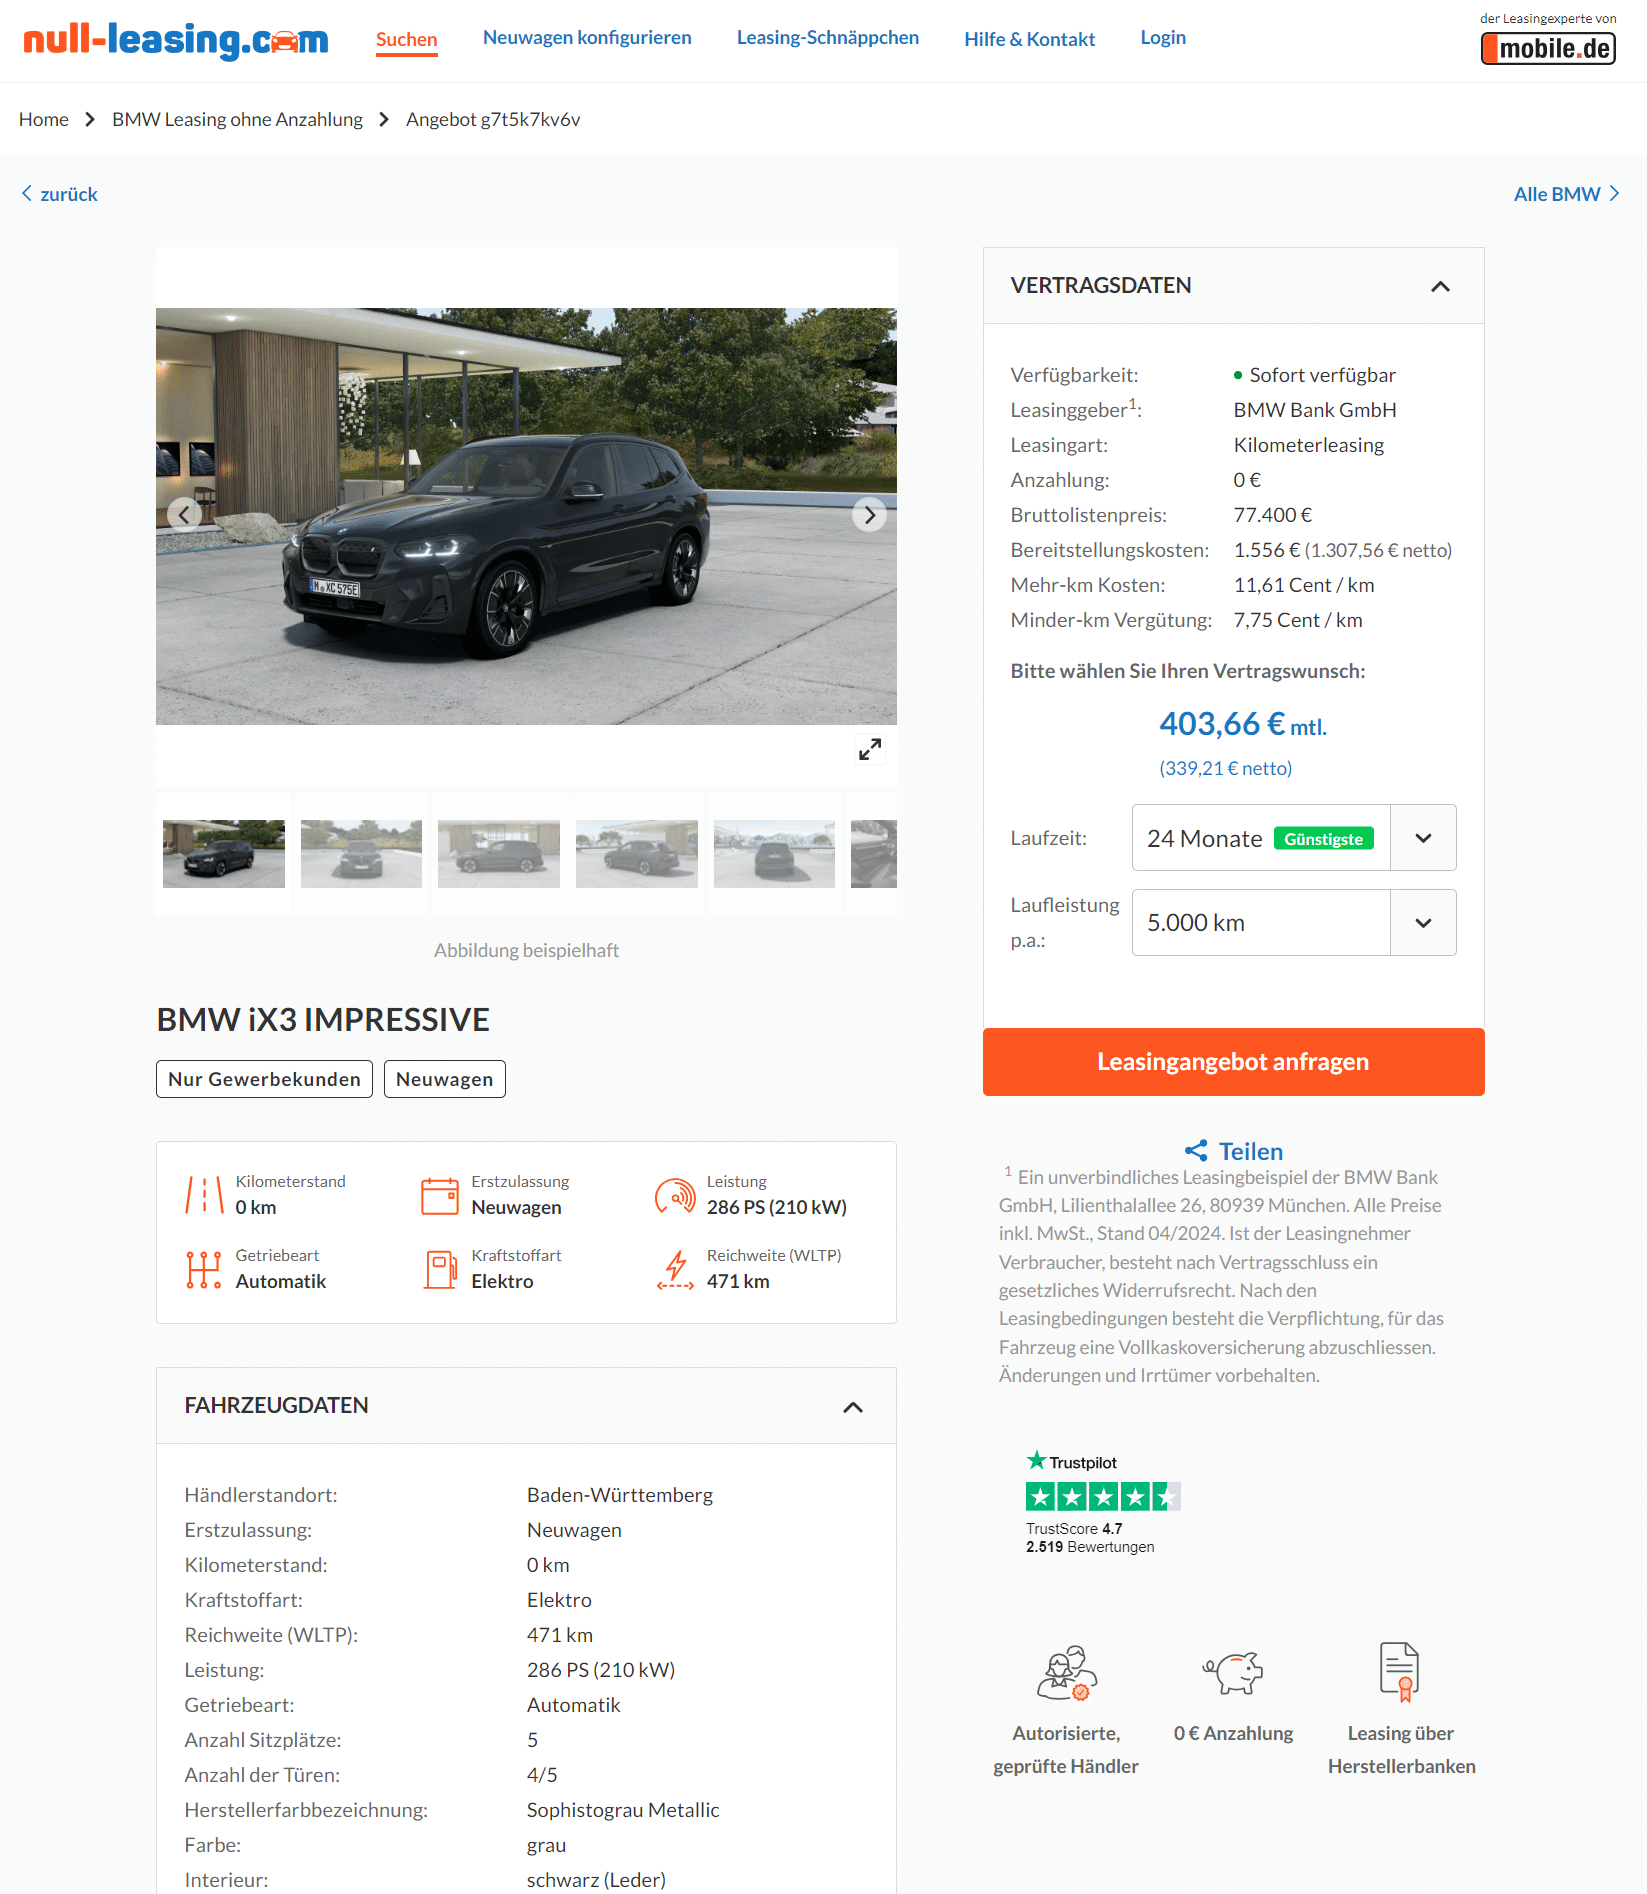This screenshot has height=1894, width=1647.
Task: Select the third car thumbnail, side view
Action: point(498,854)
